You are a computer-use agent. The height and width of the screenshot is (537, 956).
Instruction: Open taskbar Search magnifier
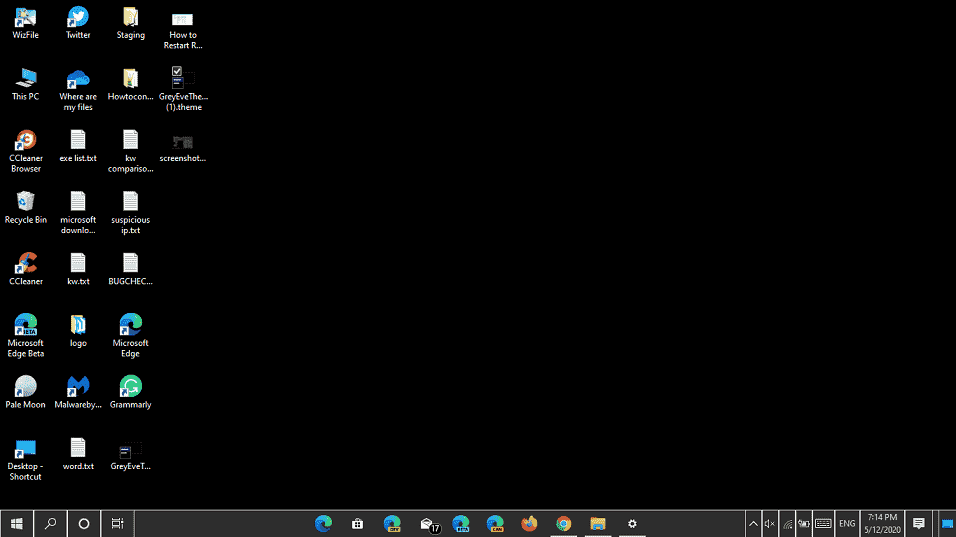tap(50, 524)
